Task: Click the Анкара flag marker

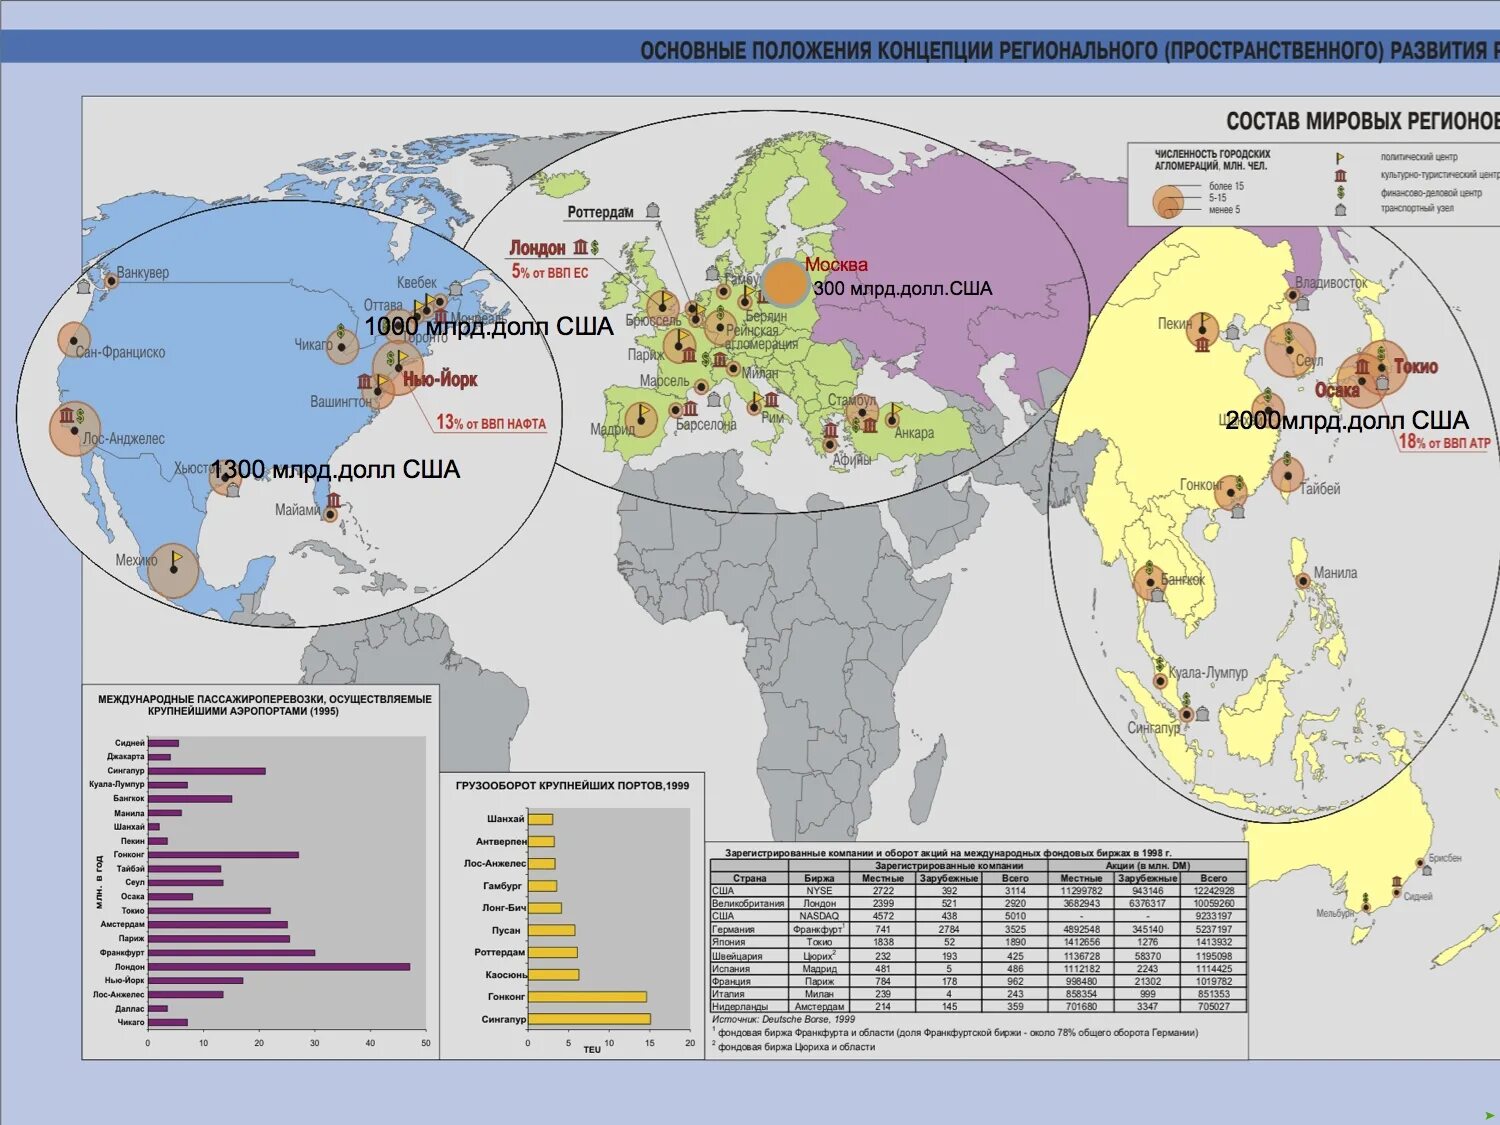Action: click(892, 416)
